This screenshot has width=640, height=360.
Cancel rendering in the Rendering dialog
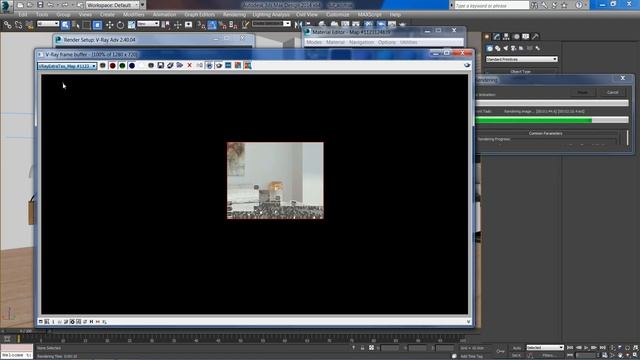click(612, 93)
